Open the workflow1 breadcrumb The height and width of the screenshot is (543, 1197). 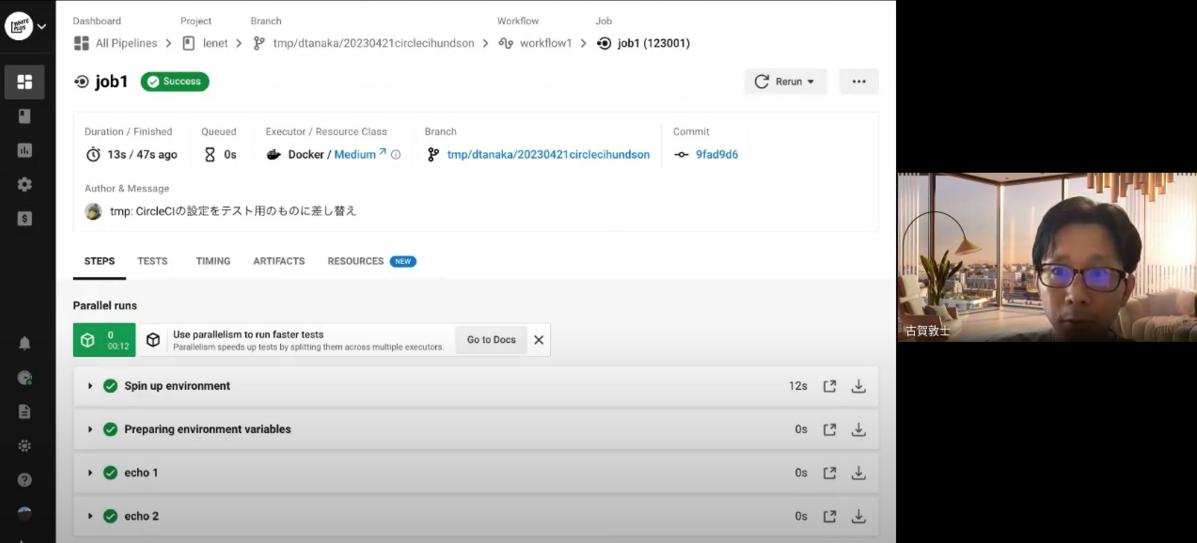(535, 44)
